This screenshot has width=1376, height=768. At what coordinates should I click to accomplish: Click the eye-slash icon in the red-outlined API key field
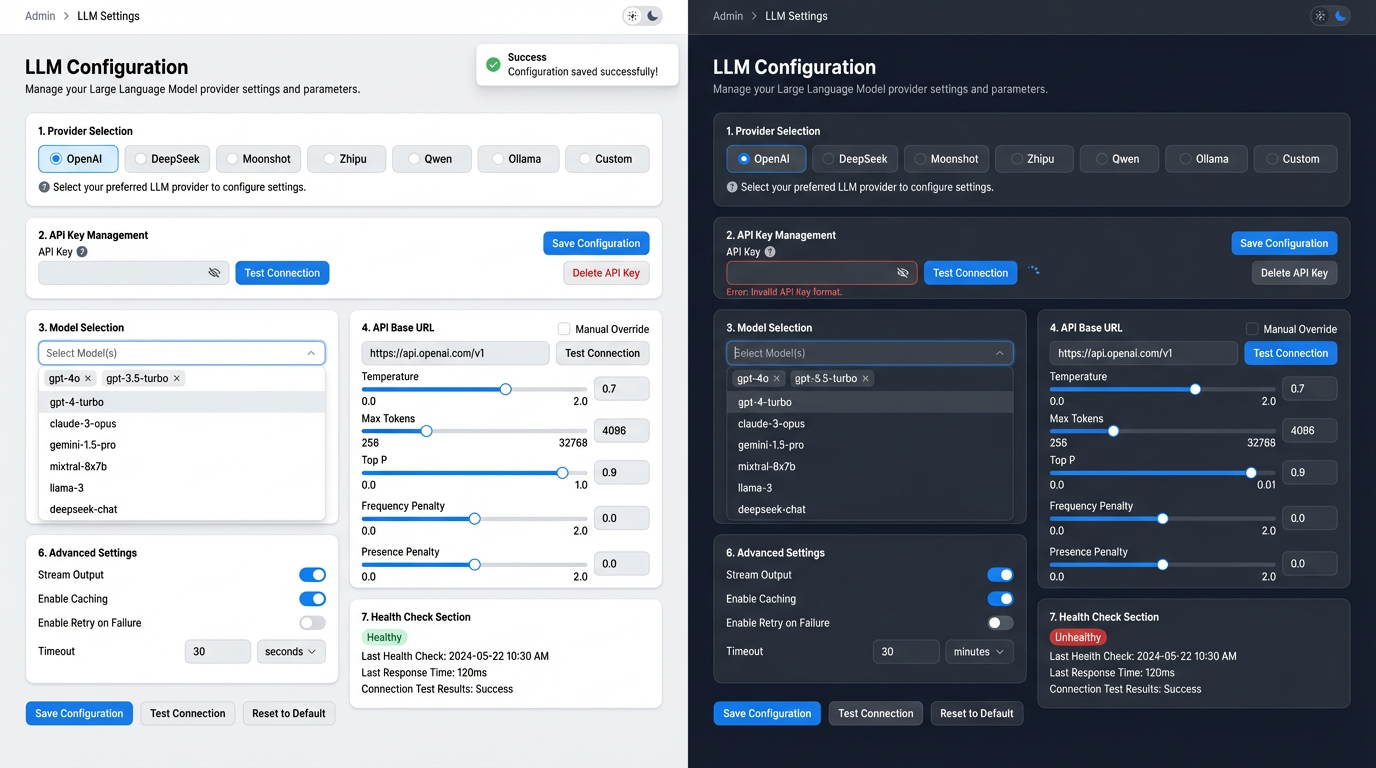pyautogui.click(x=903, y=273)
